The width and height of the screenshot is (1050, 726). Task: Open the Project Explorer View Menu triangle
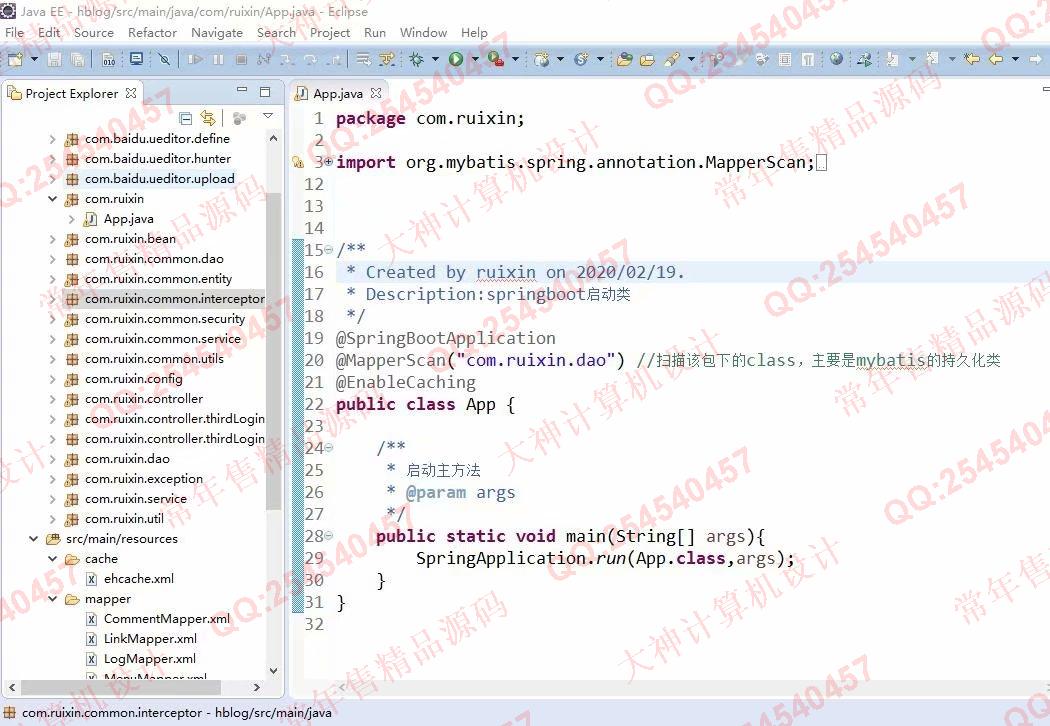click(268, 117)
